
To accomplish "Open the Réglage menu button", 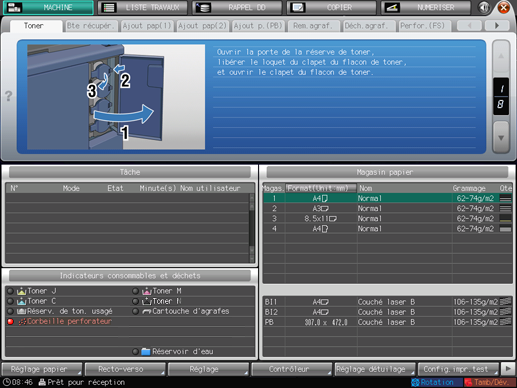I will [208, 369].
